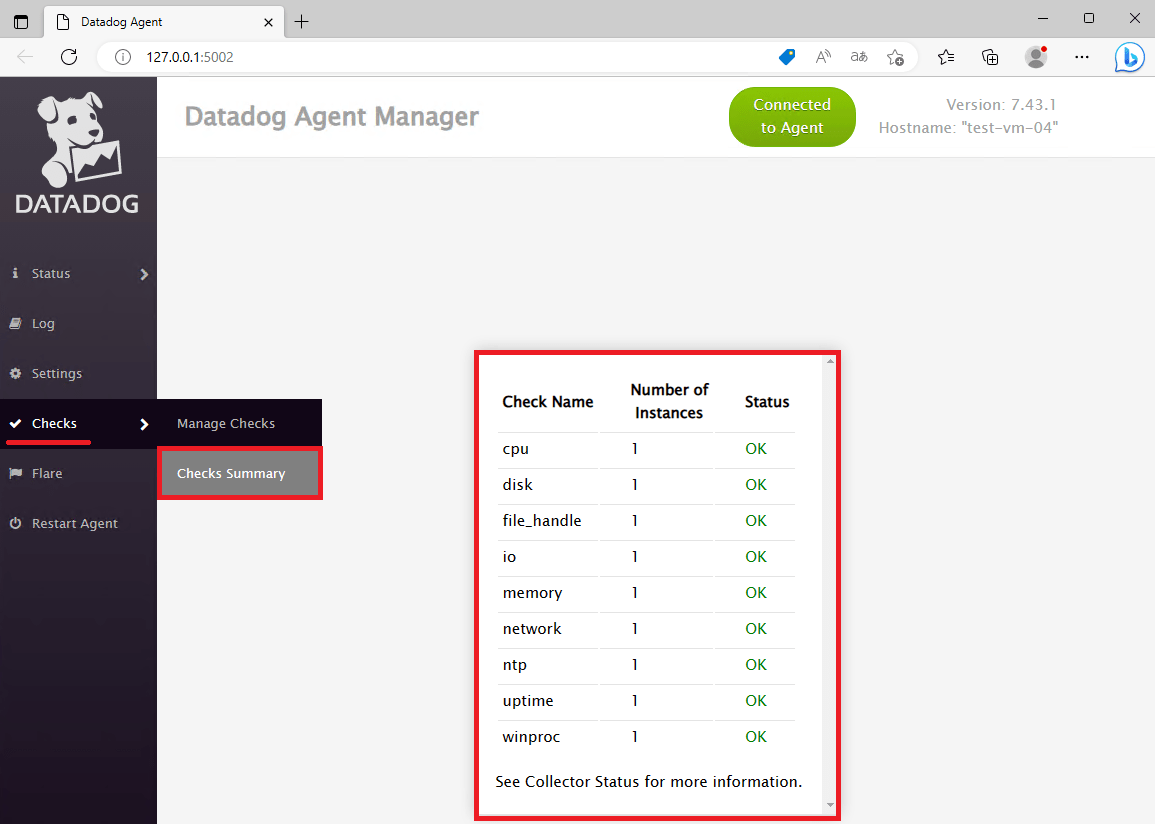
Task: Click the cpu check name
Action: [x=516, y=449]
